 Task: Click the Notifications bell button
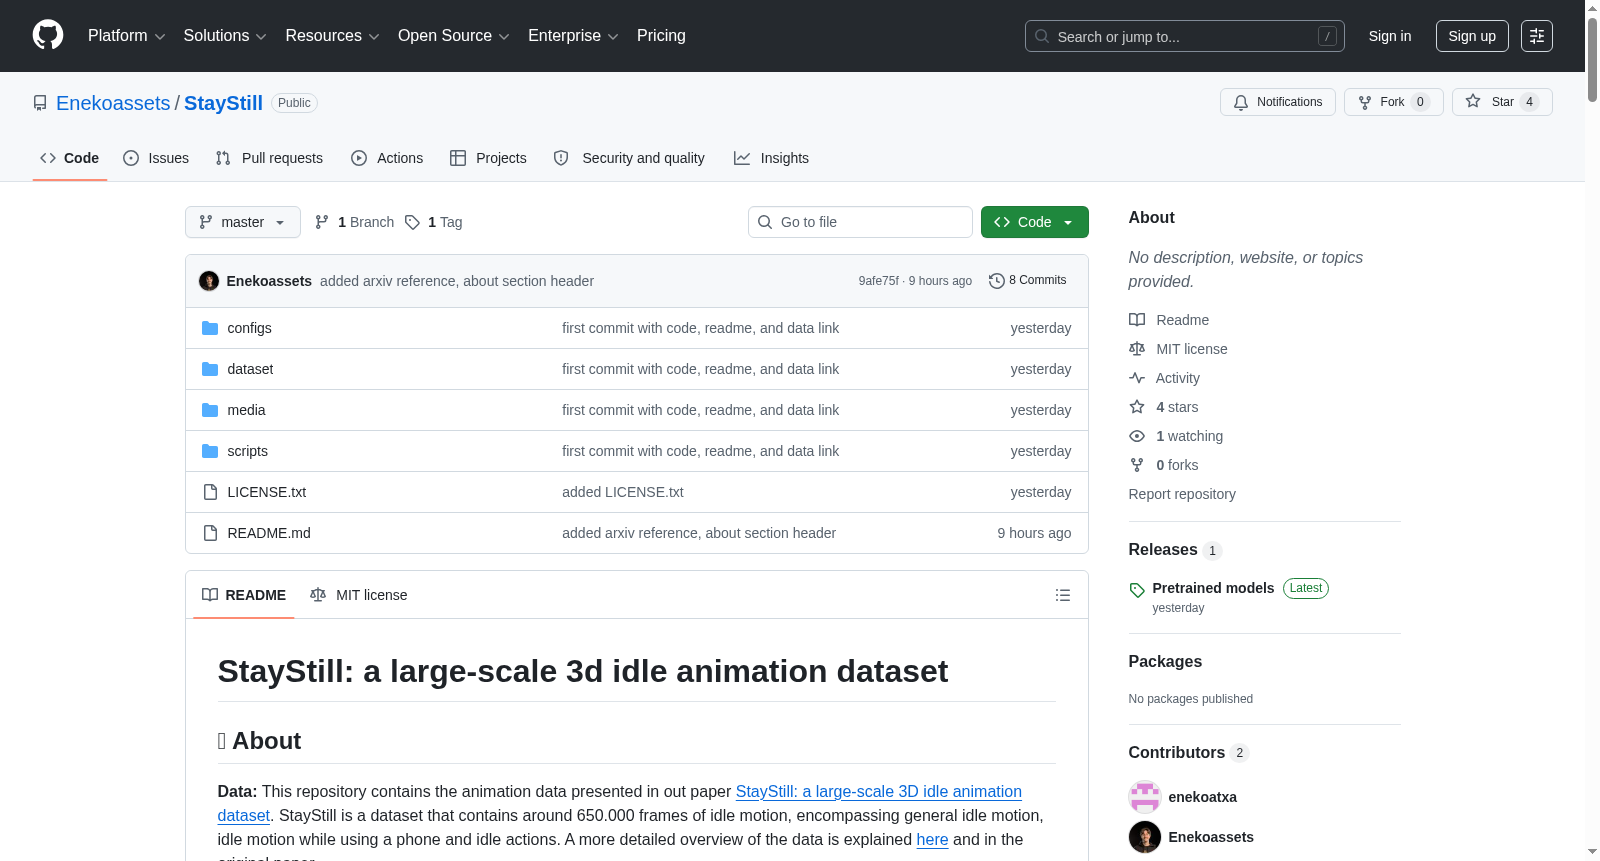click(1277, 102)
